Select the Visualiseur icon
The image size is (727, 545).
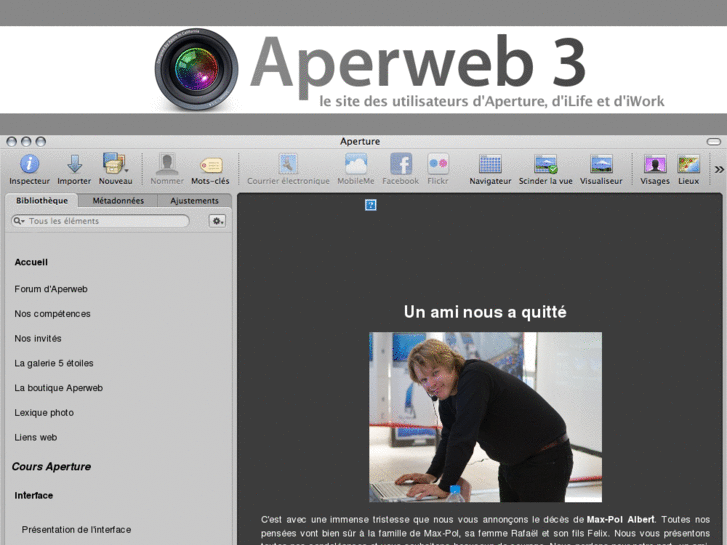point(601,164)
